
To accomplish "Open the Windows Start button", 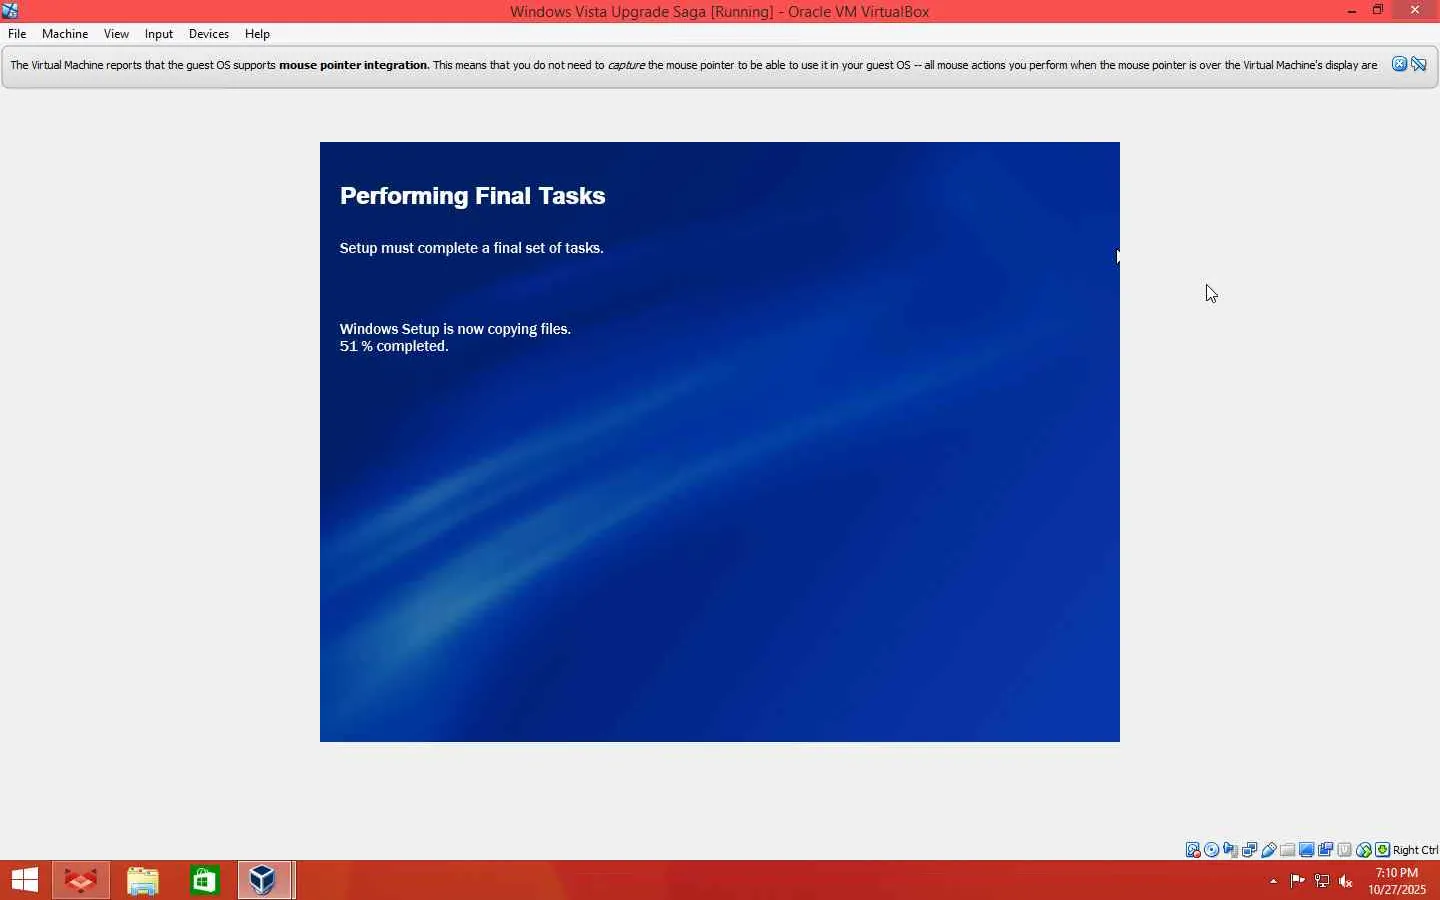I will (25, 880).
